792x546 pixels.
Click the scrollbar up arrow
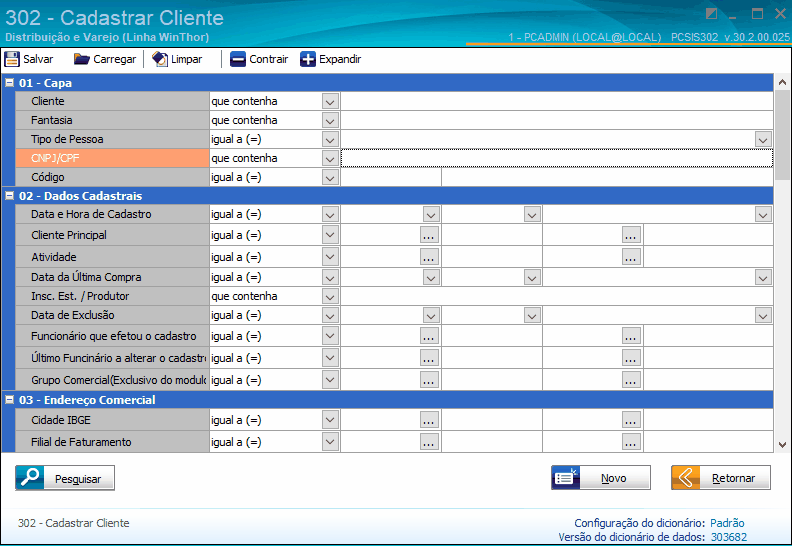coord(782,82)
